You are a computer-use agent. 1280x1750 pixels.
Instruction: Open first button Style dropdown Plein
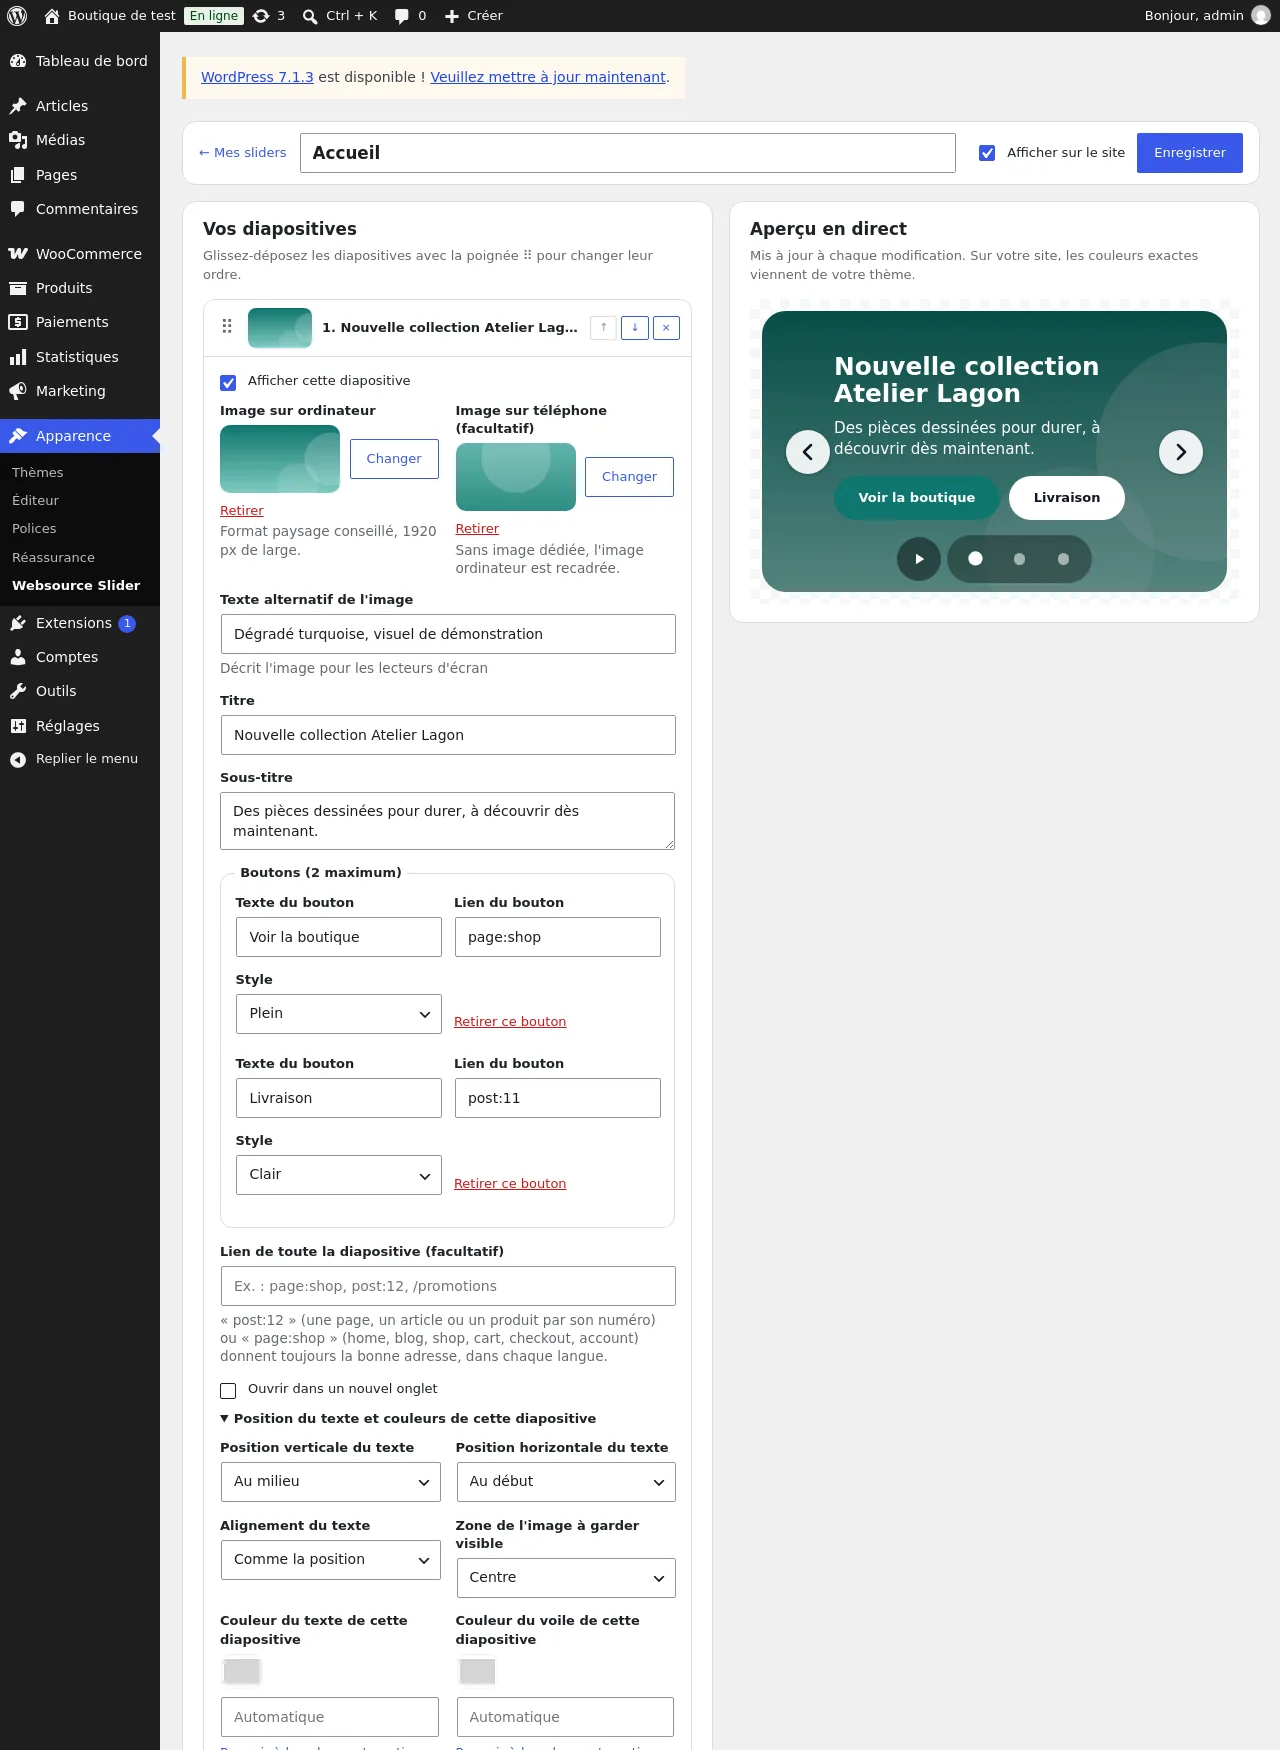click(x=339, y=1014)
